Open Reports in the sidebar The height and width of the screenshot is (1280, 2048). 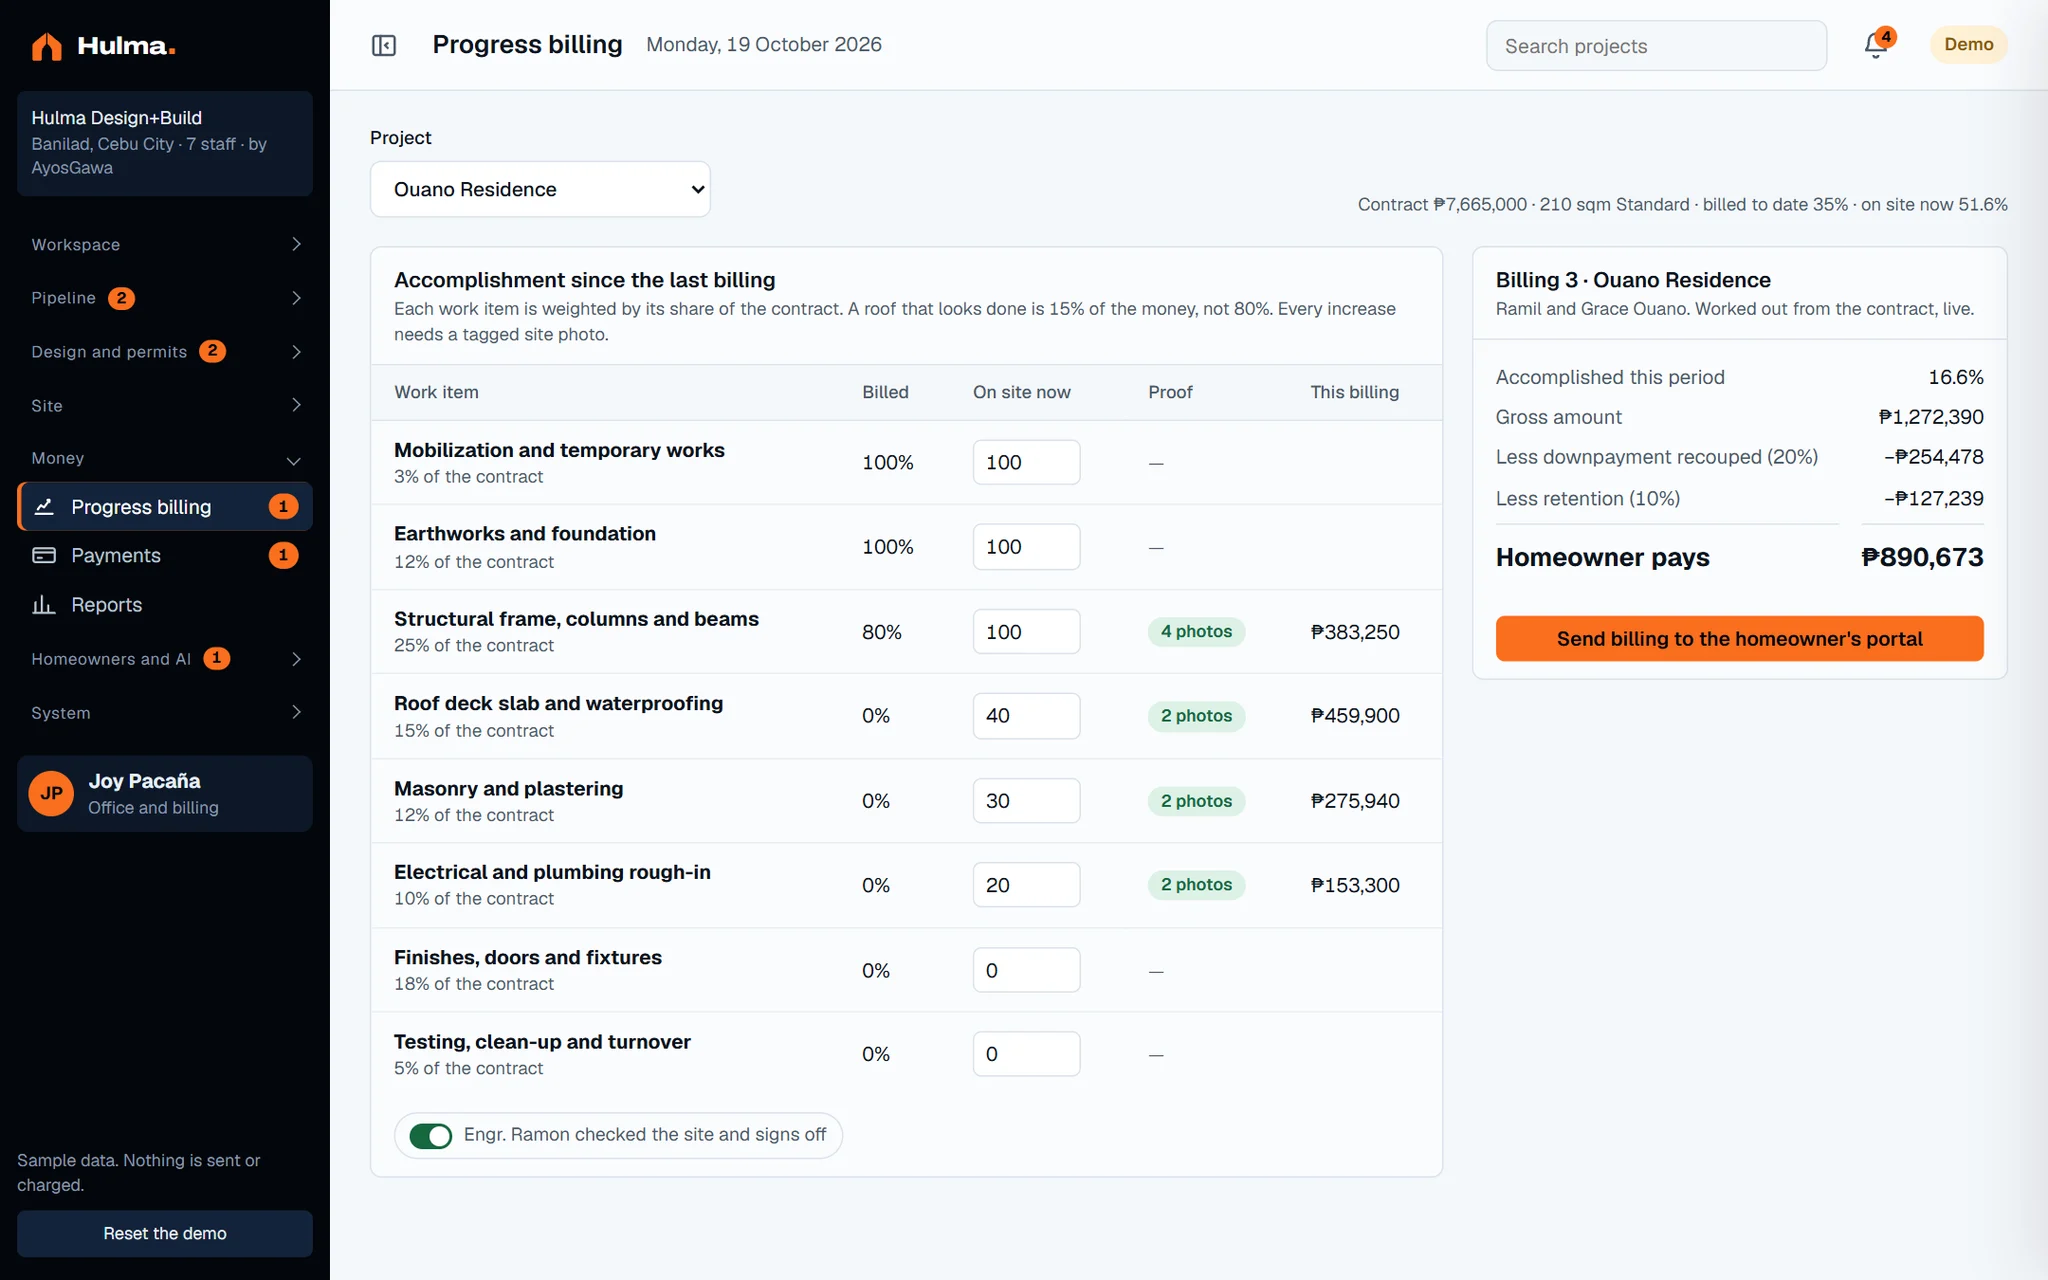(x=165, y=605)
